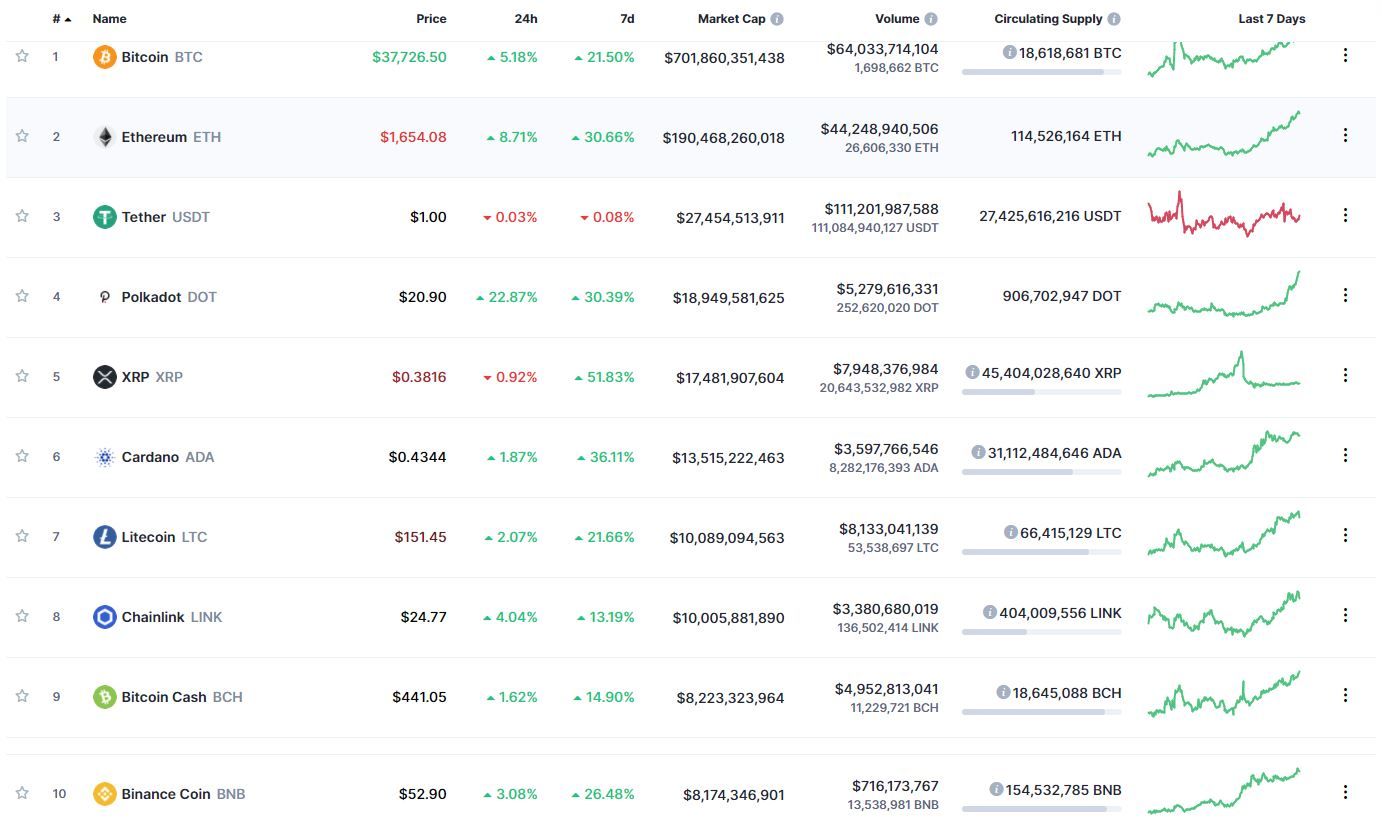Open the three-dot menu for Chainlink
This screenshot has height=829, width=1382.
click(x=1345, y=615)
